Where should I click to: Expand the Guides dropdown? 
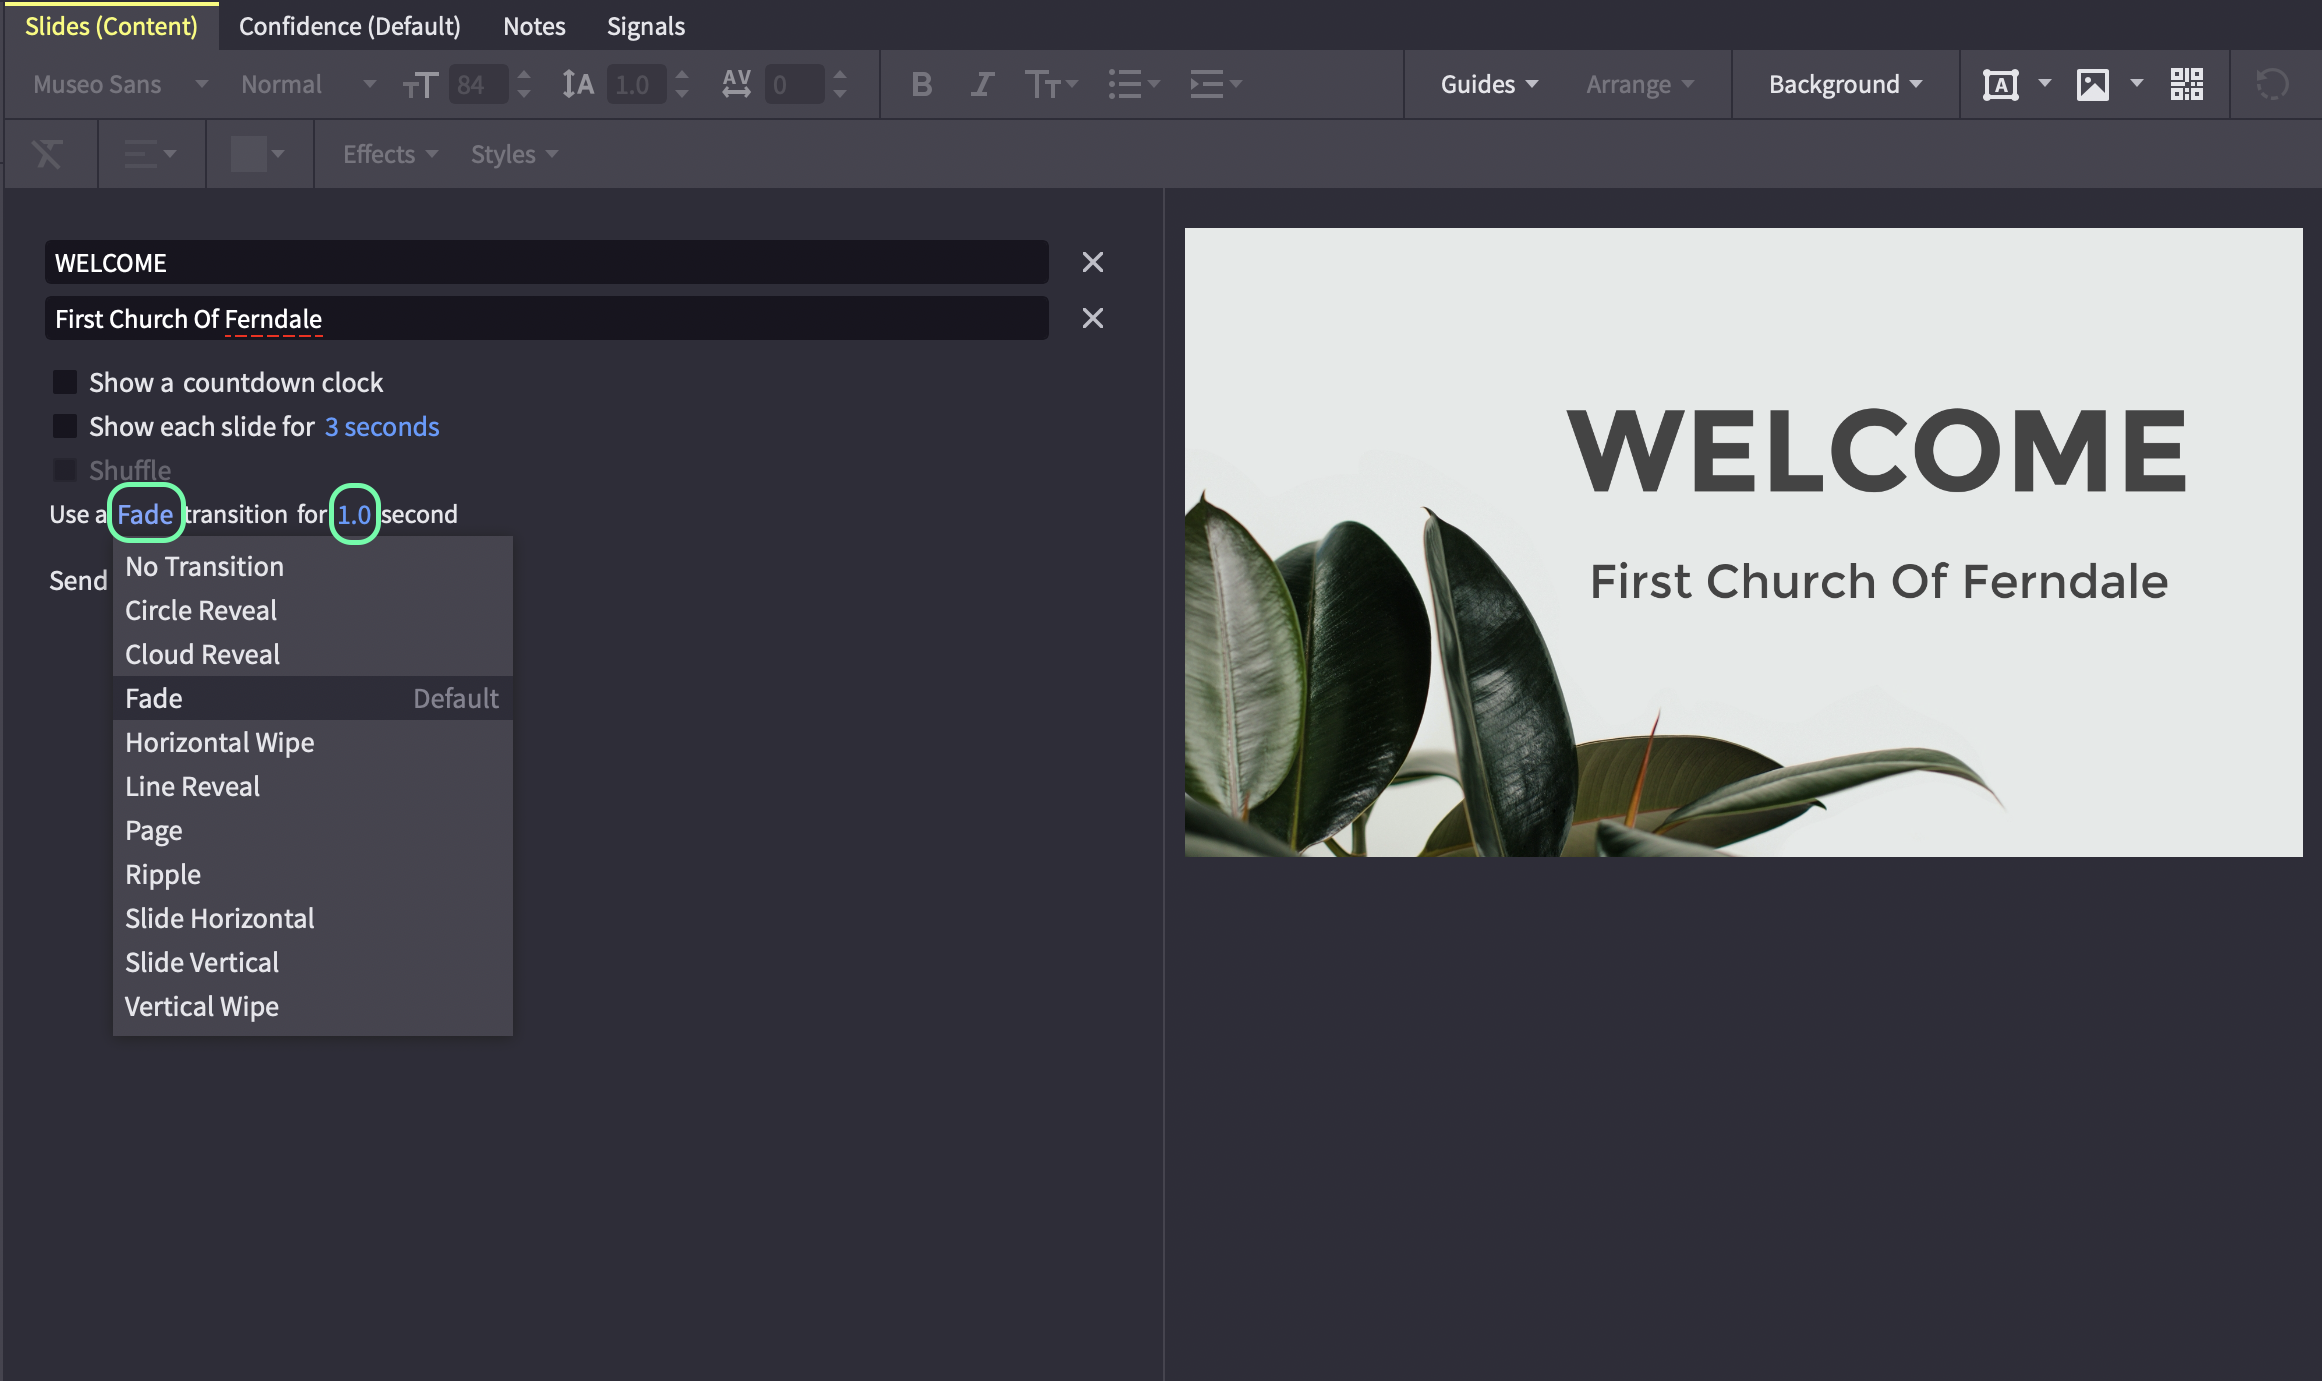tap(1489, 85)
